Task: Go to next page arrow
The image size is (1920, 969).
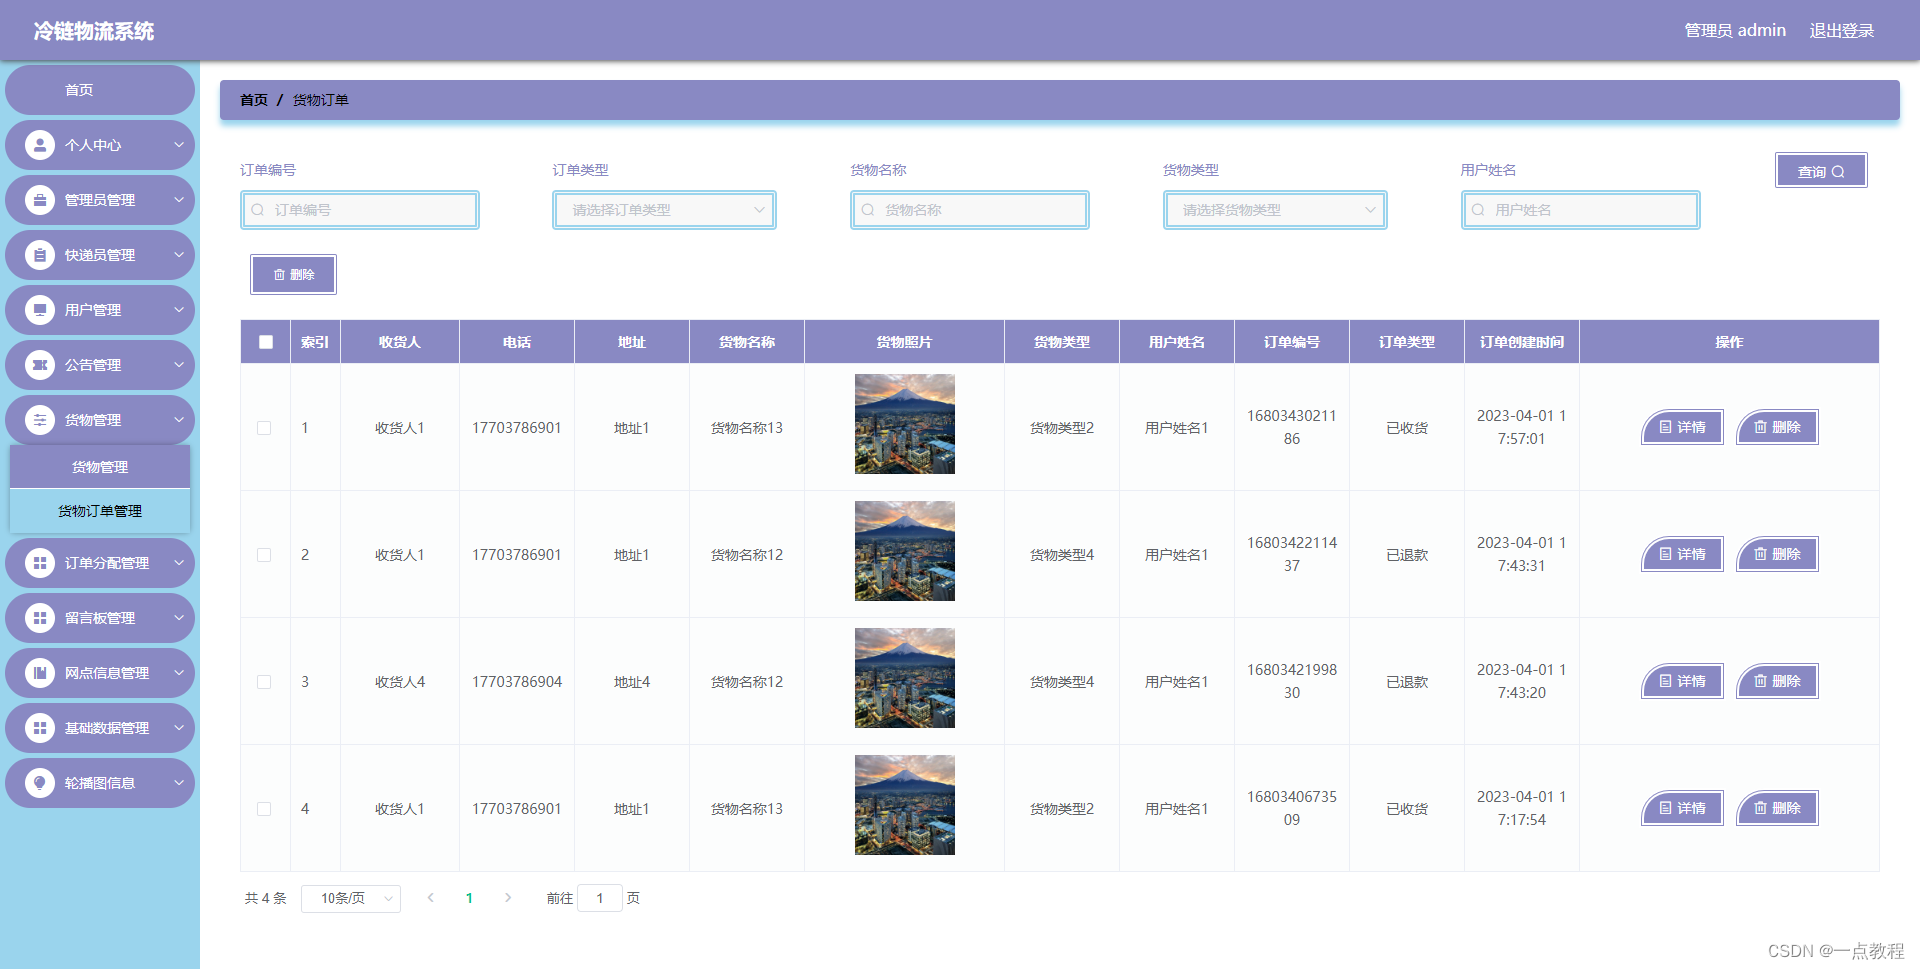Action: (x=508, y=898)
